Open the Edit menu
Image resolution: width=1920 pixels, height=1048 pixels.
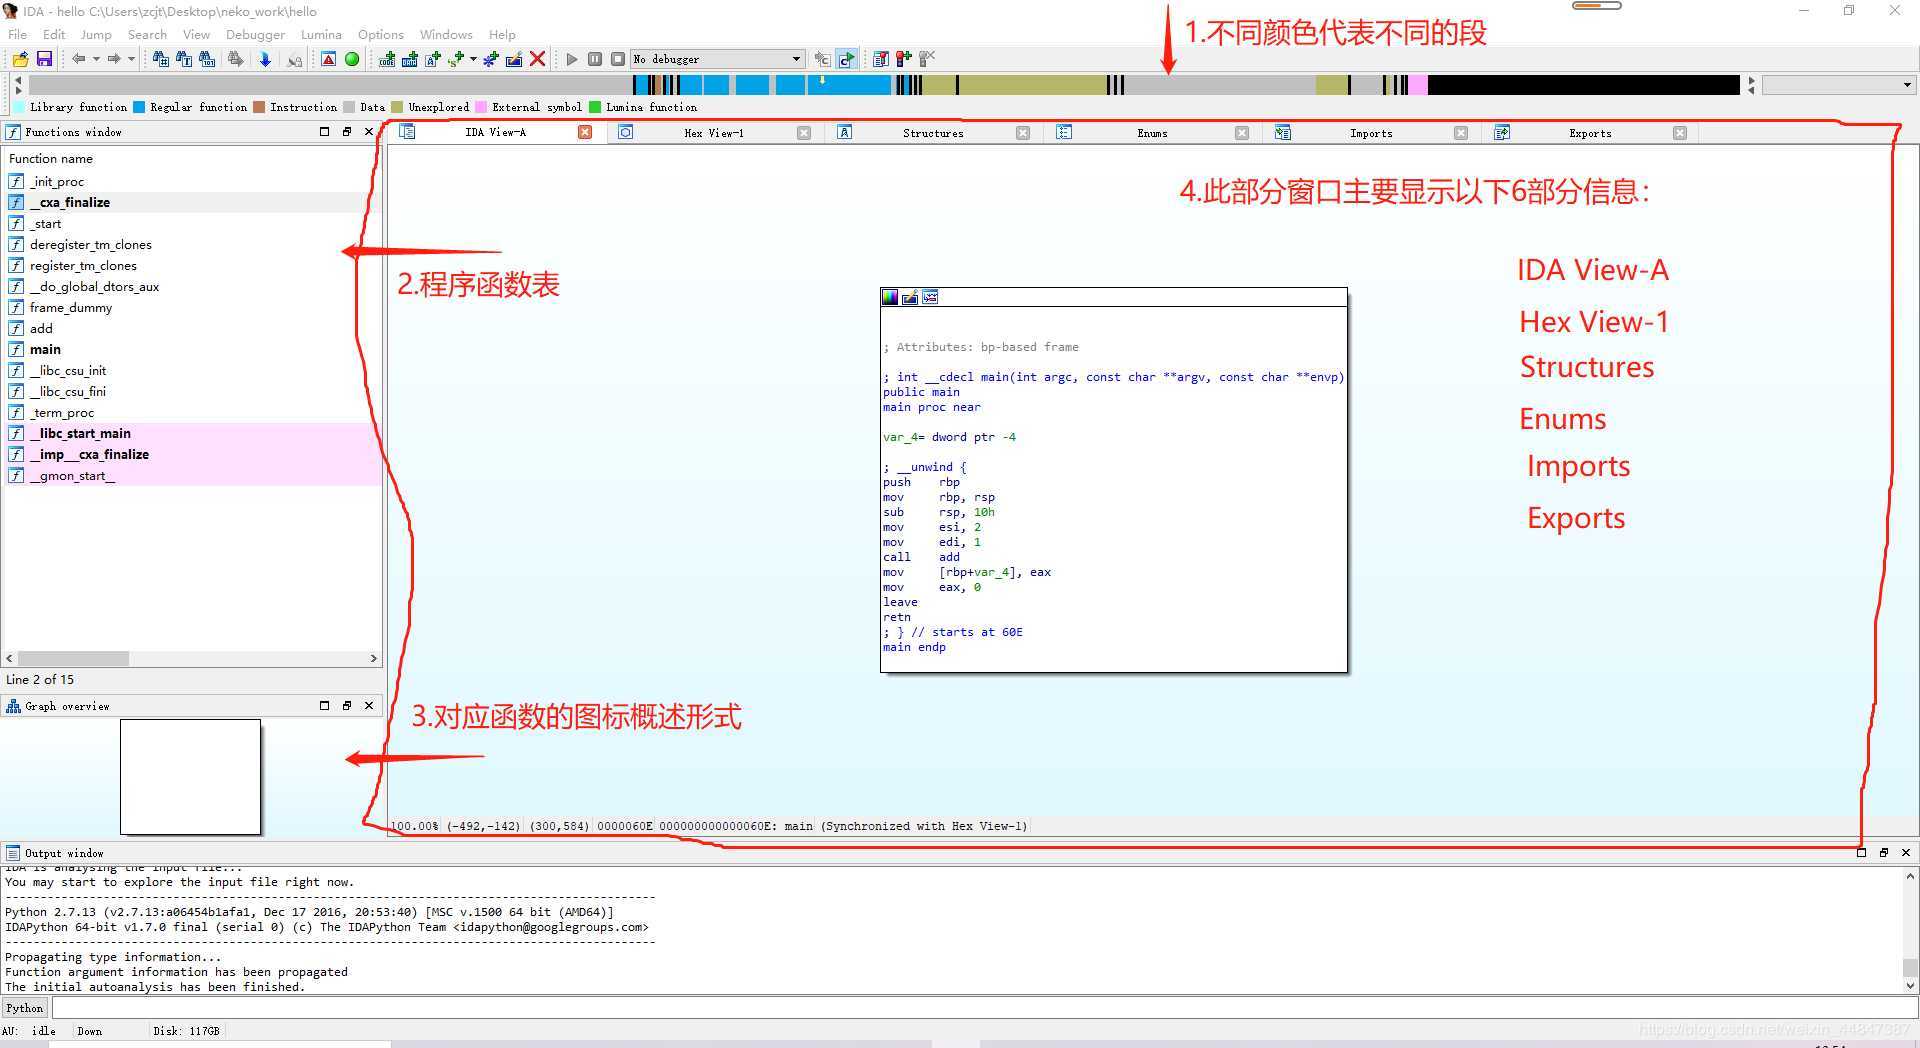tap(54, 34)
